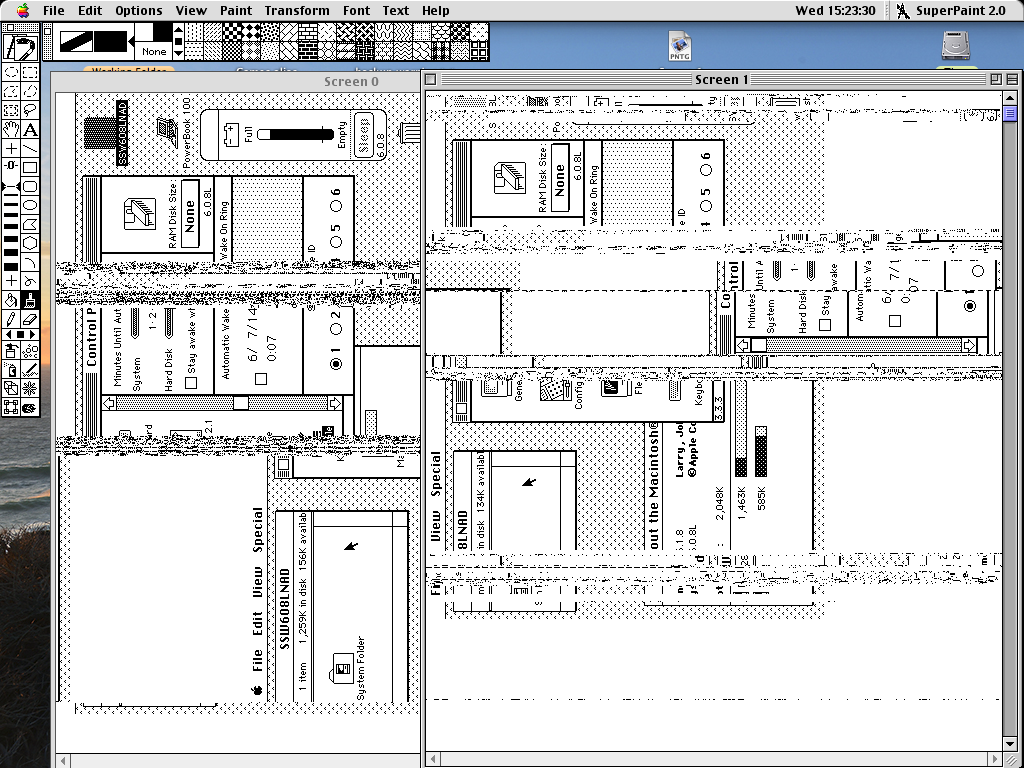Select the freeform selection tool
This screenshot has height=768, width=1024.
30,91
